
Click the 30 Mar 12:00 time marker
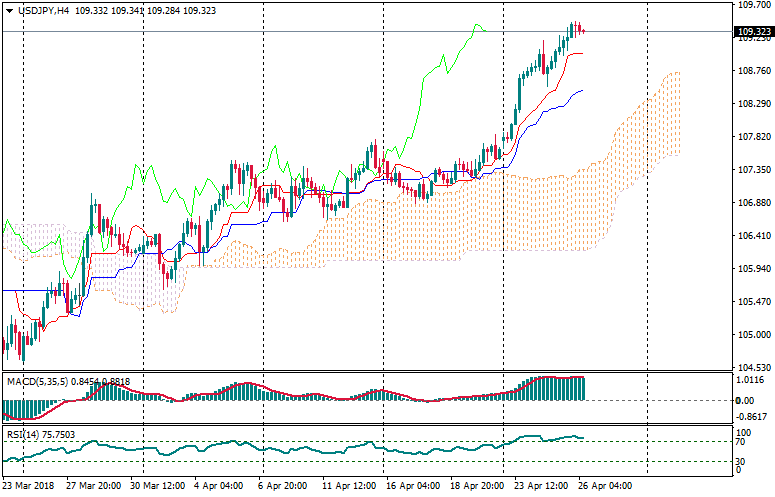tap(159, 487)
